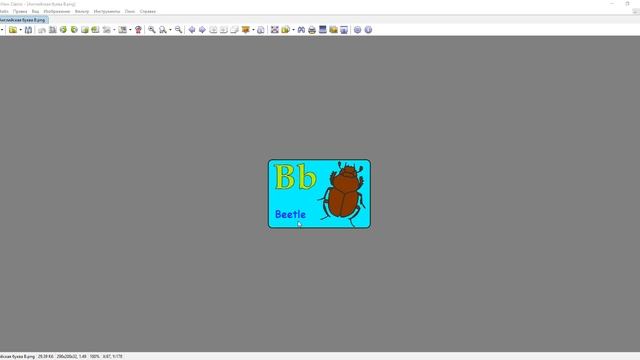Open the Правка menu
Viewport: 640px width, 360px height.
[20, 11]
